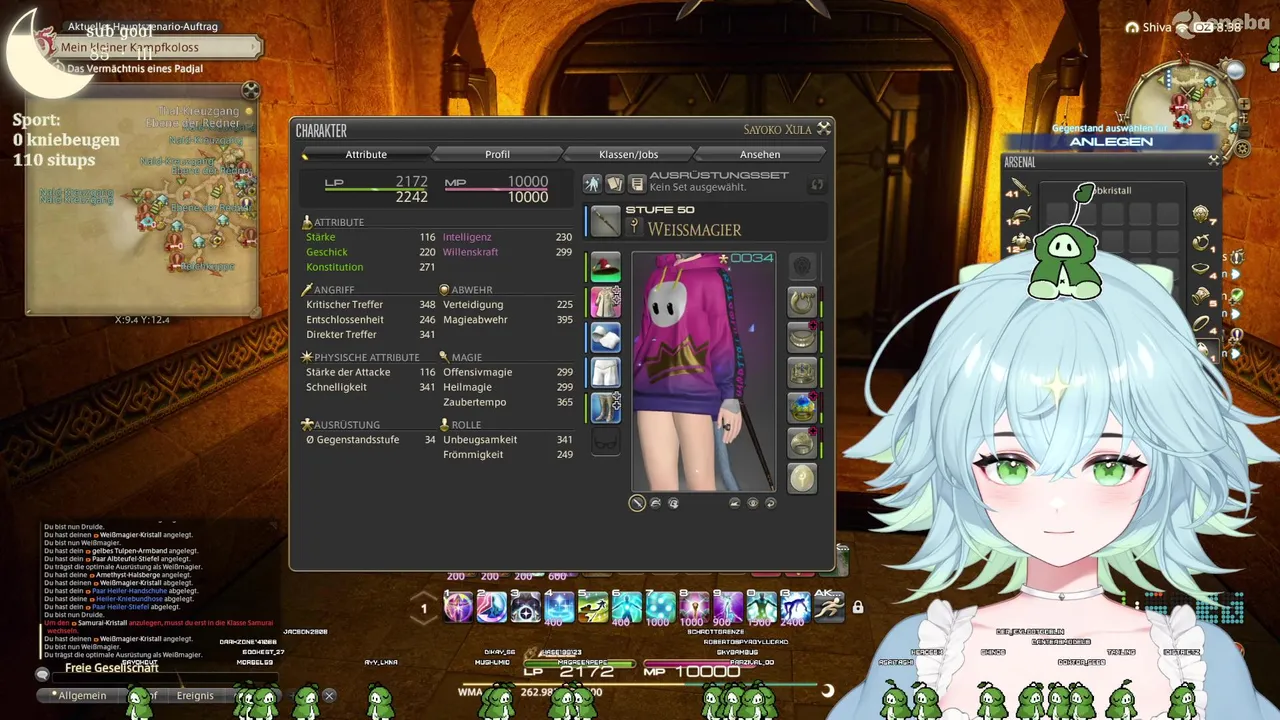1280x720 pixels.
Task: Use hotbar slot 3 ability
Action: (526, 607)
